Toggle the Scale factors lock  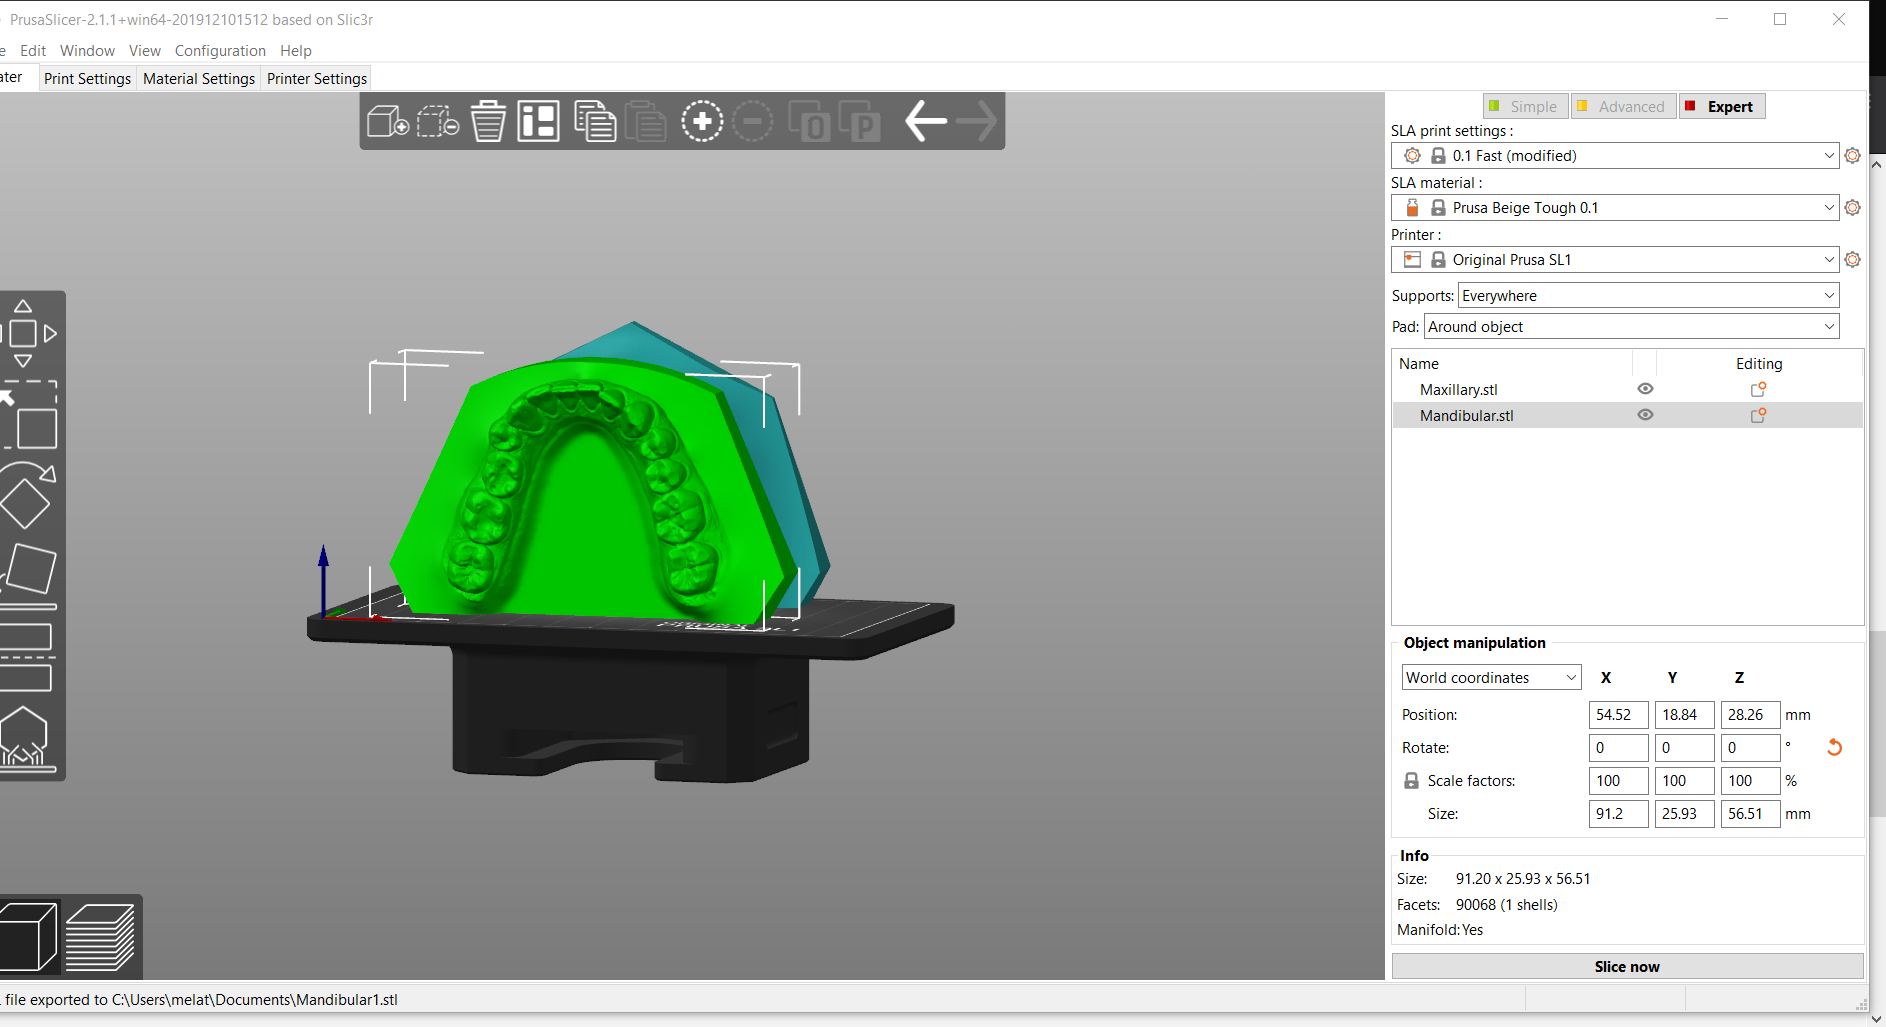[x=1411, y=781]
